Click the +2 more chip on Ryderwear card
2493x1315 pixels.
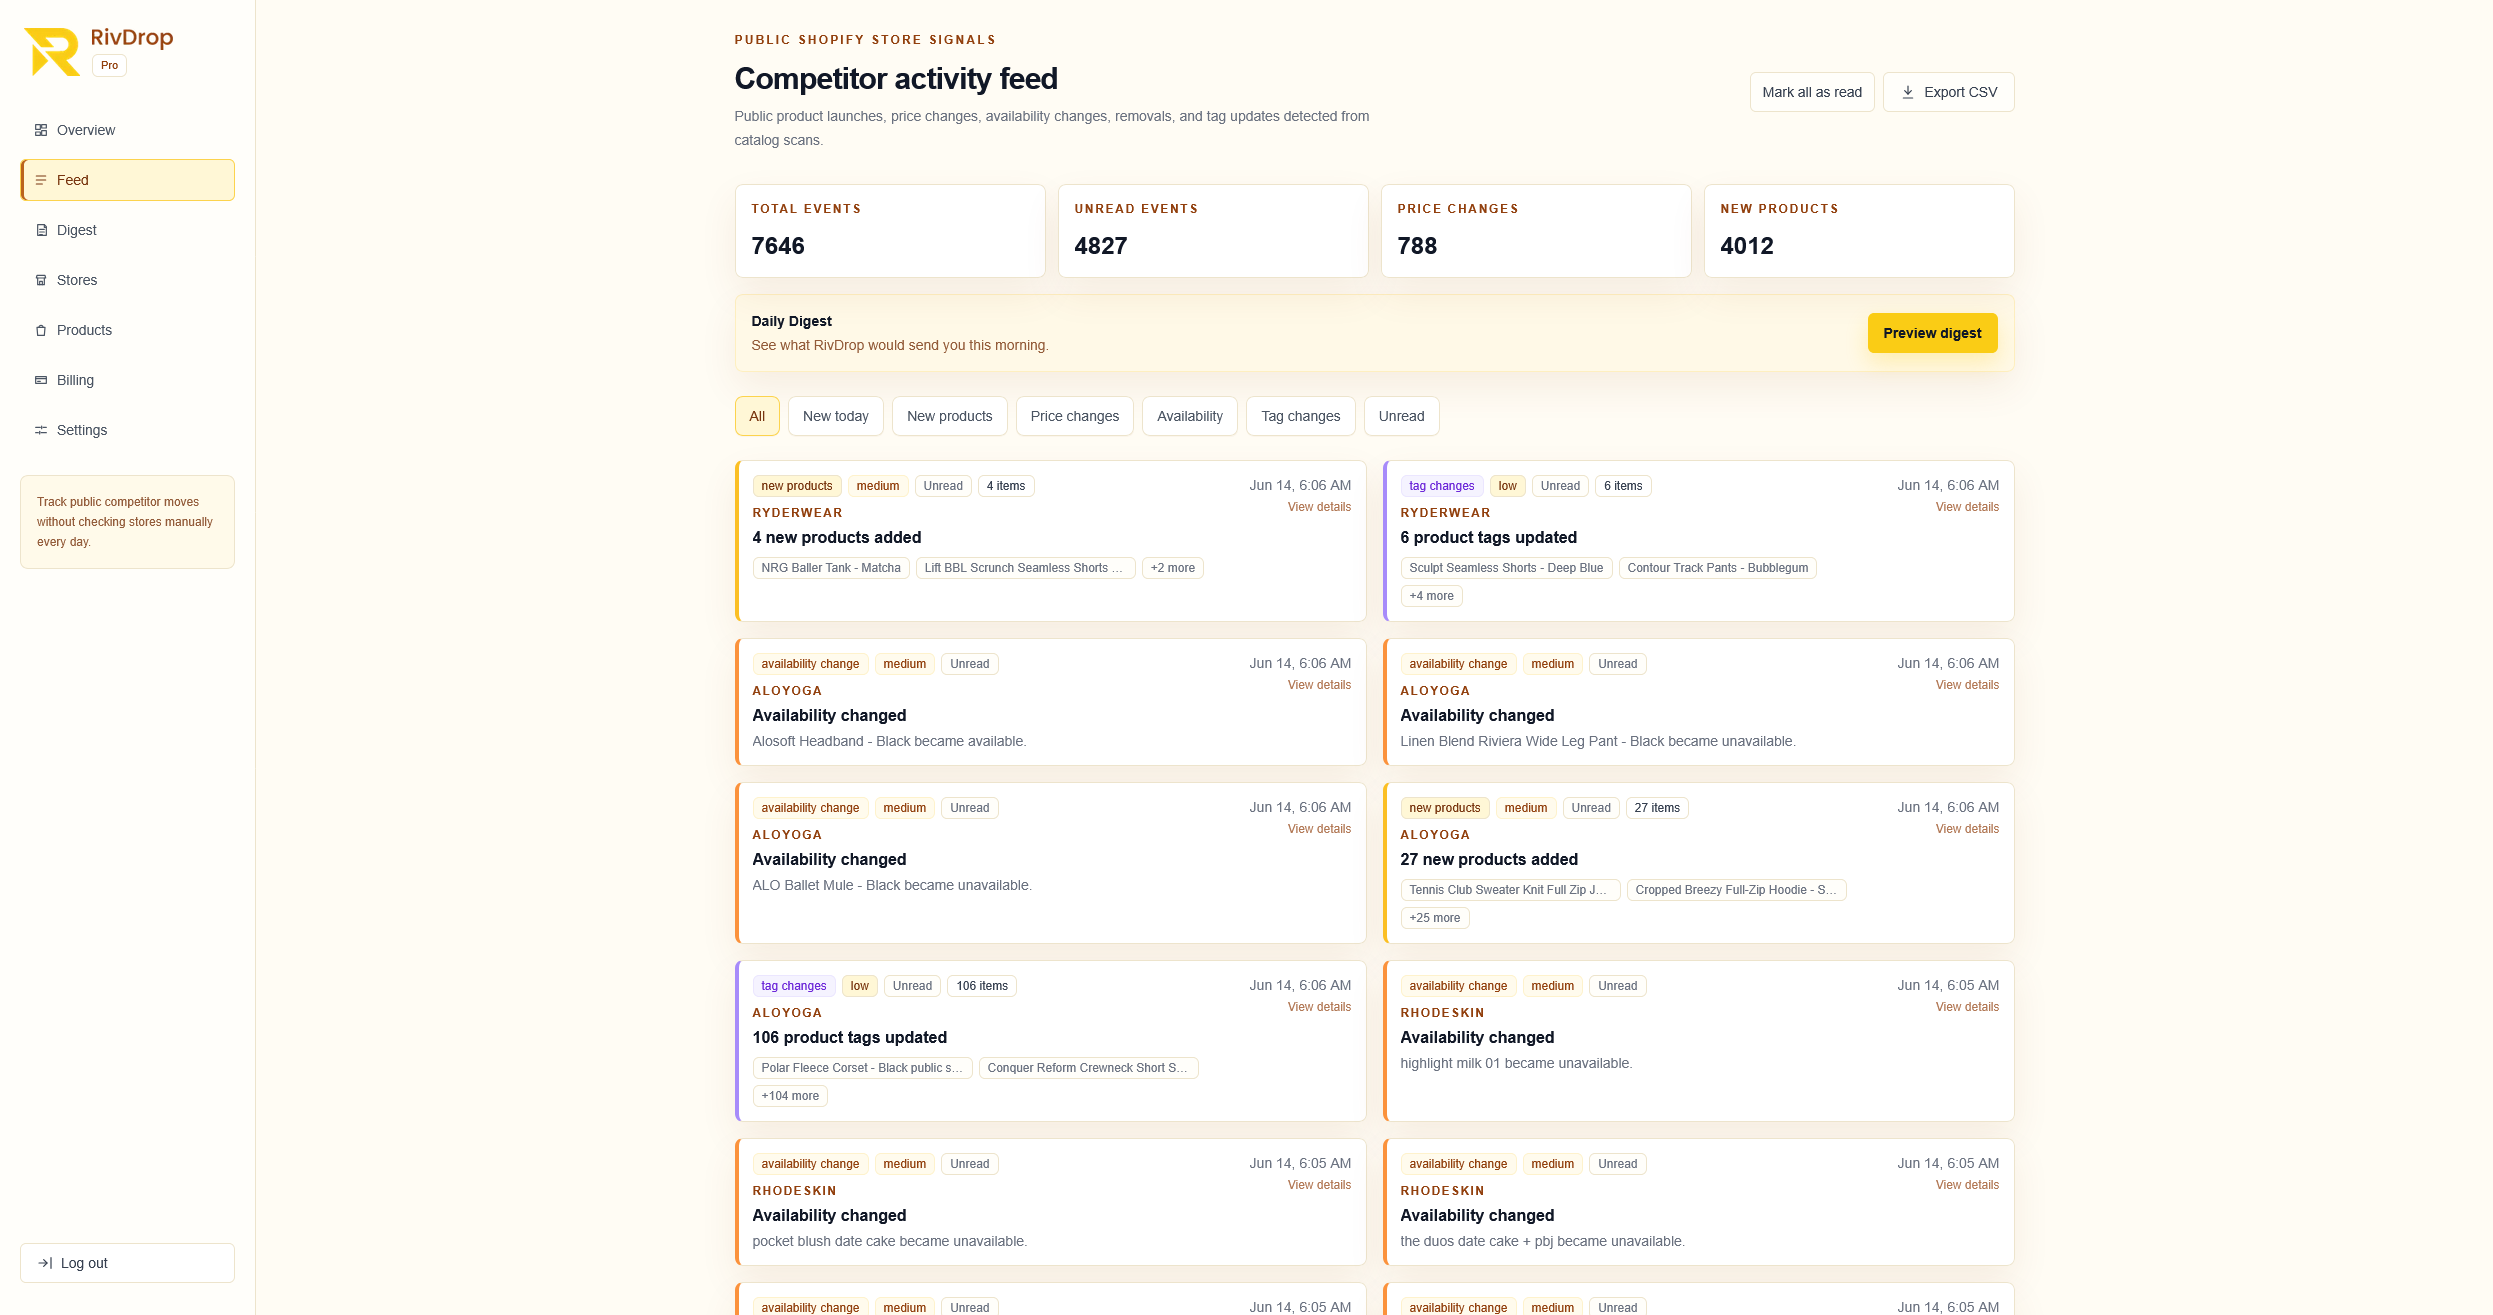point(1172,568)
